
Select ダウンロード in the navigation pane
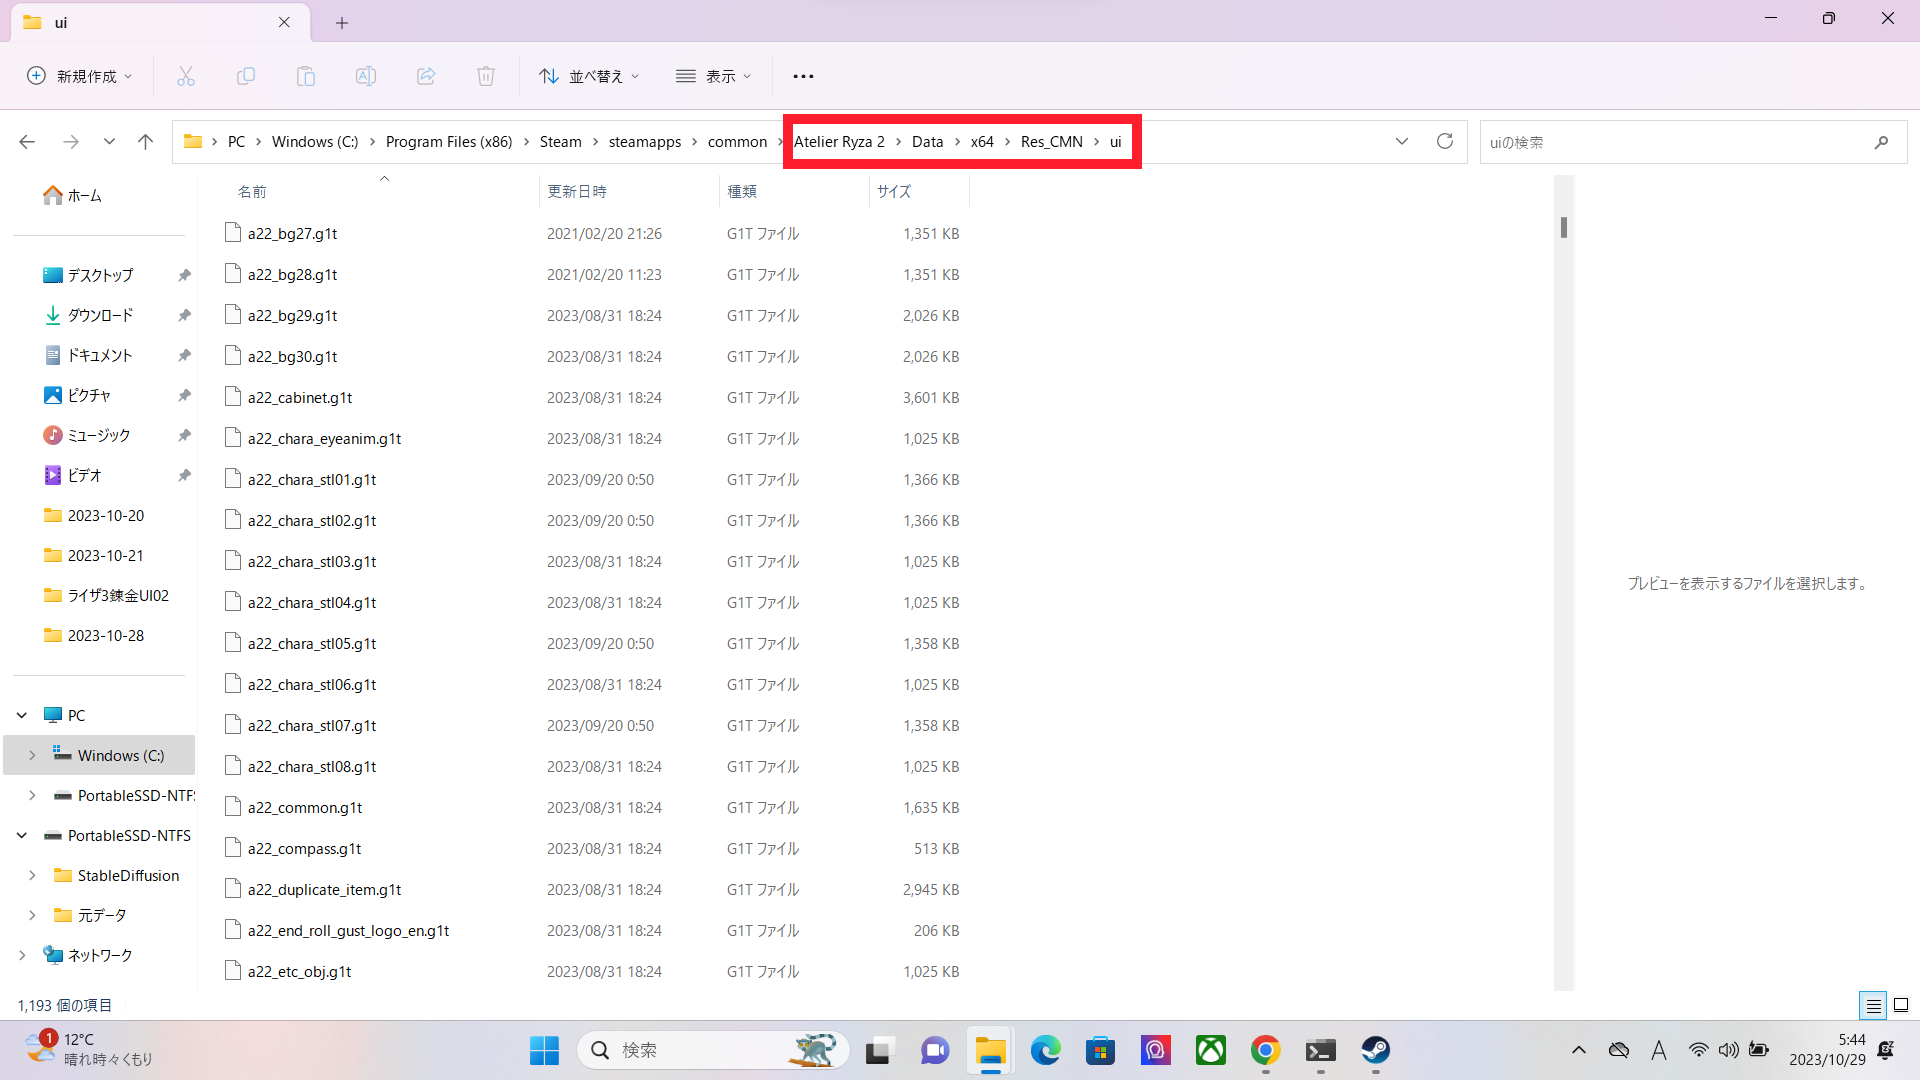click(x=100, y=315)
